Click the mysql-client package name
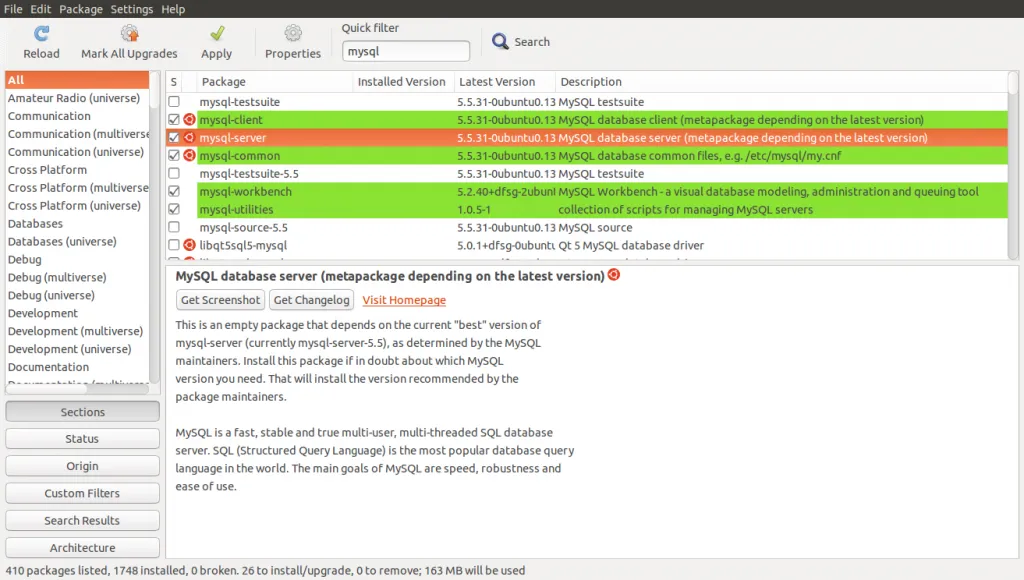This screenshot has width=1024, height=580. (231, 120)
